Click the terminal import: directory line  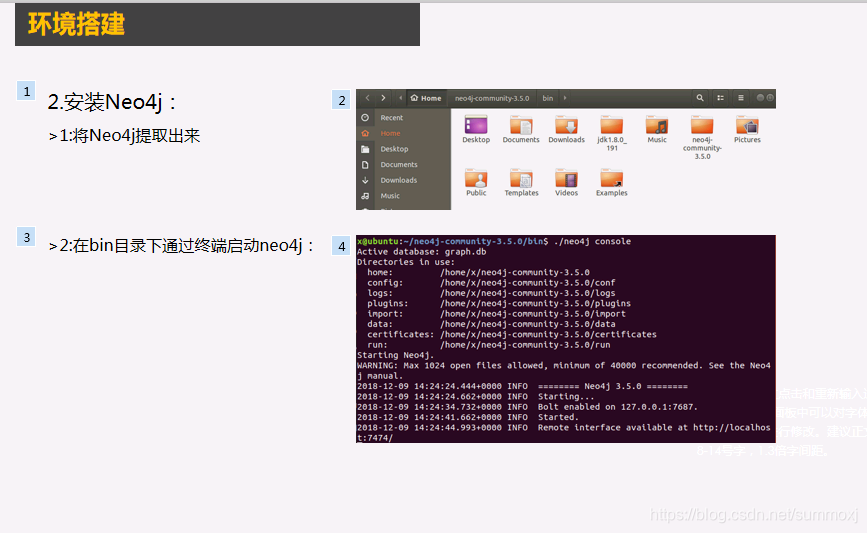tap(497, 313)
